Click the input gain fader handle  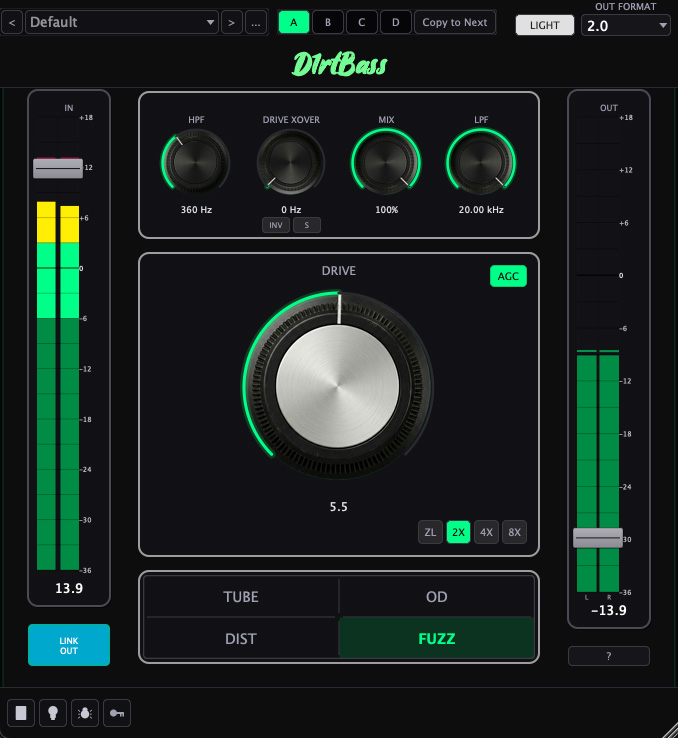pyautogui.click(x=58, y=168)
